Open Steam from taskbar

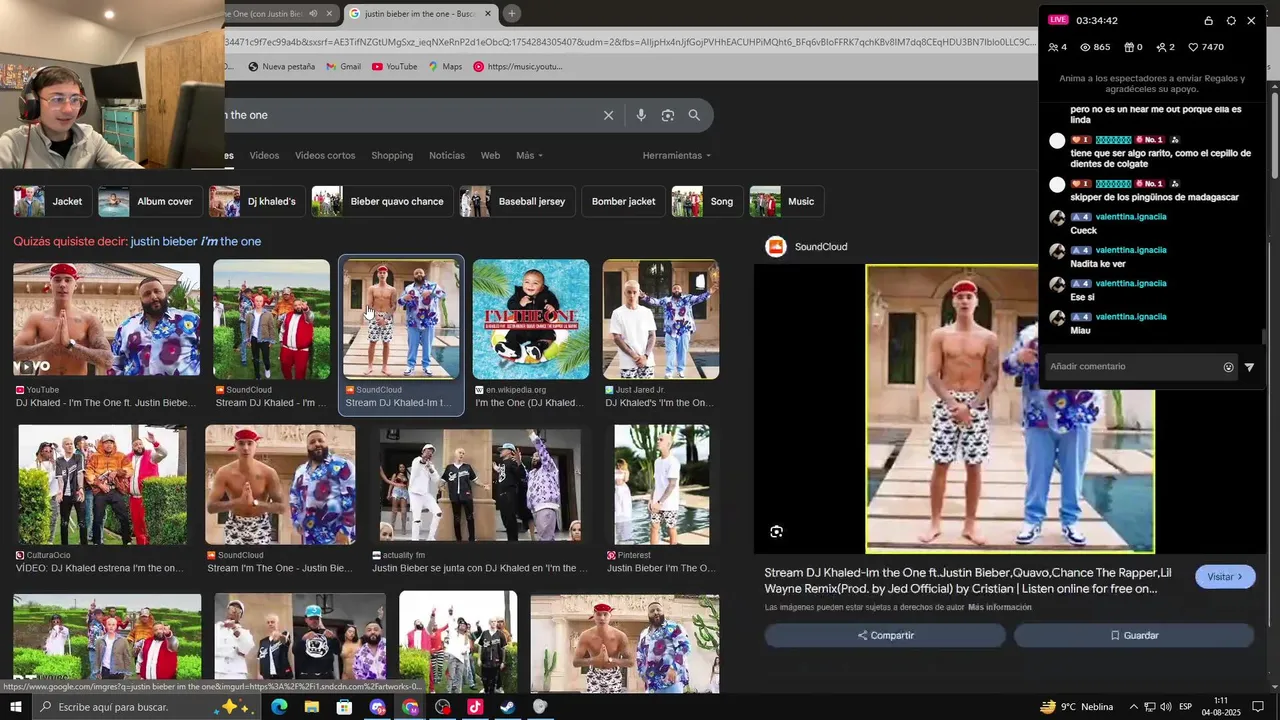point(507,707)
